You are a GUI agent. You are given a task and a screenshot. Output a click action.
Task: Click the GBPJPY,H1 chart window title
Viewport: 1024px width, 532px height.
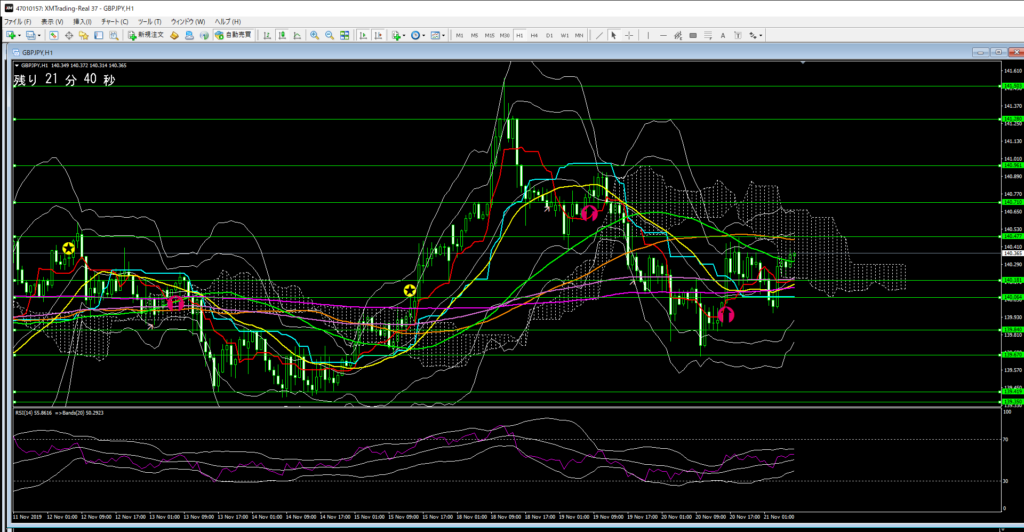tap(37, 52)
